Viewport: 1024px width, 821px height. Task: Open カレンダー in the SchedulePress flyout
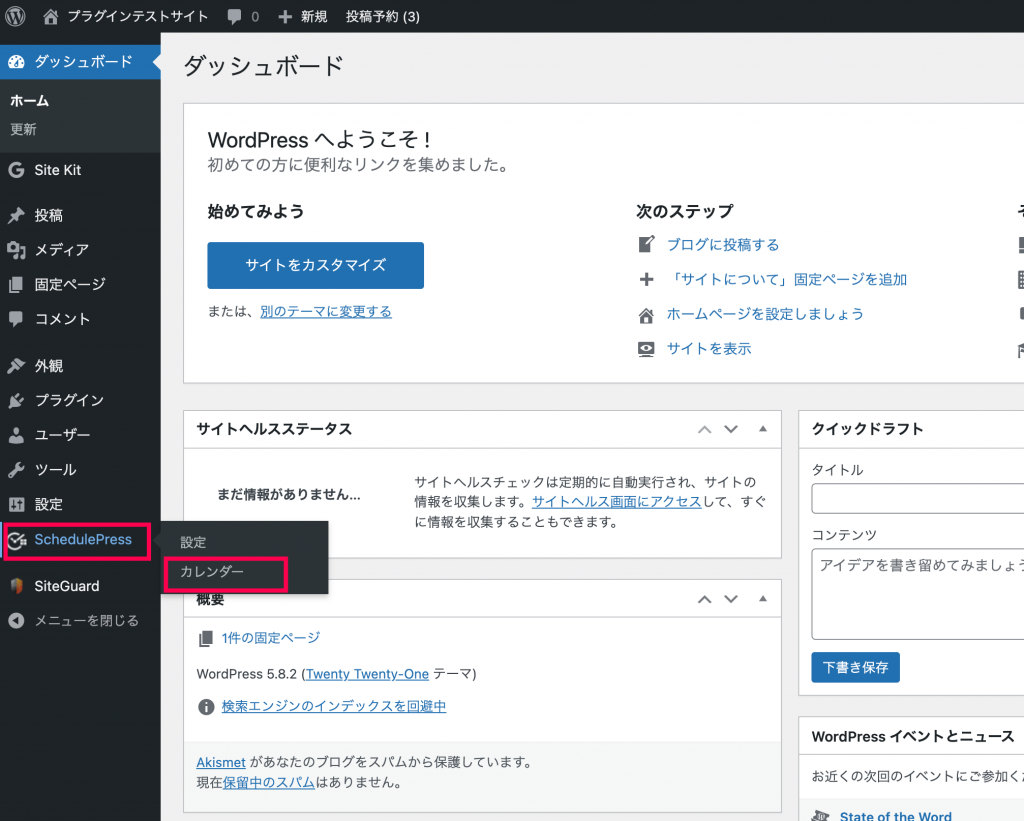pos(212,572)
